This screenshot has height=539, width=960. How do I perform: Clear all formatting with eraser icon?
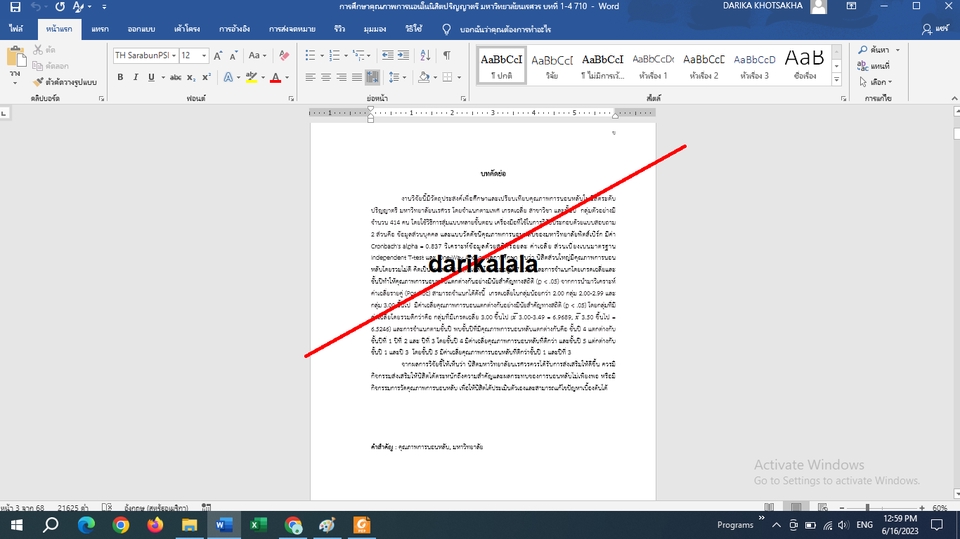point(283,56)
